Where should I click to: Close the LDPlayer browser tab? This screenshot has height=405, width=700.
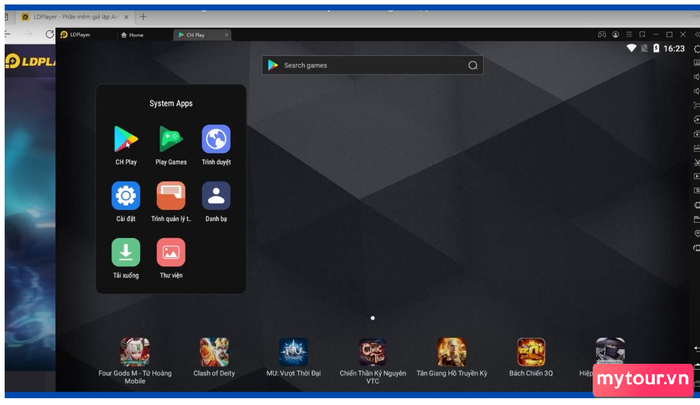pyautogui.click(x=126, y=17)
